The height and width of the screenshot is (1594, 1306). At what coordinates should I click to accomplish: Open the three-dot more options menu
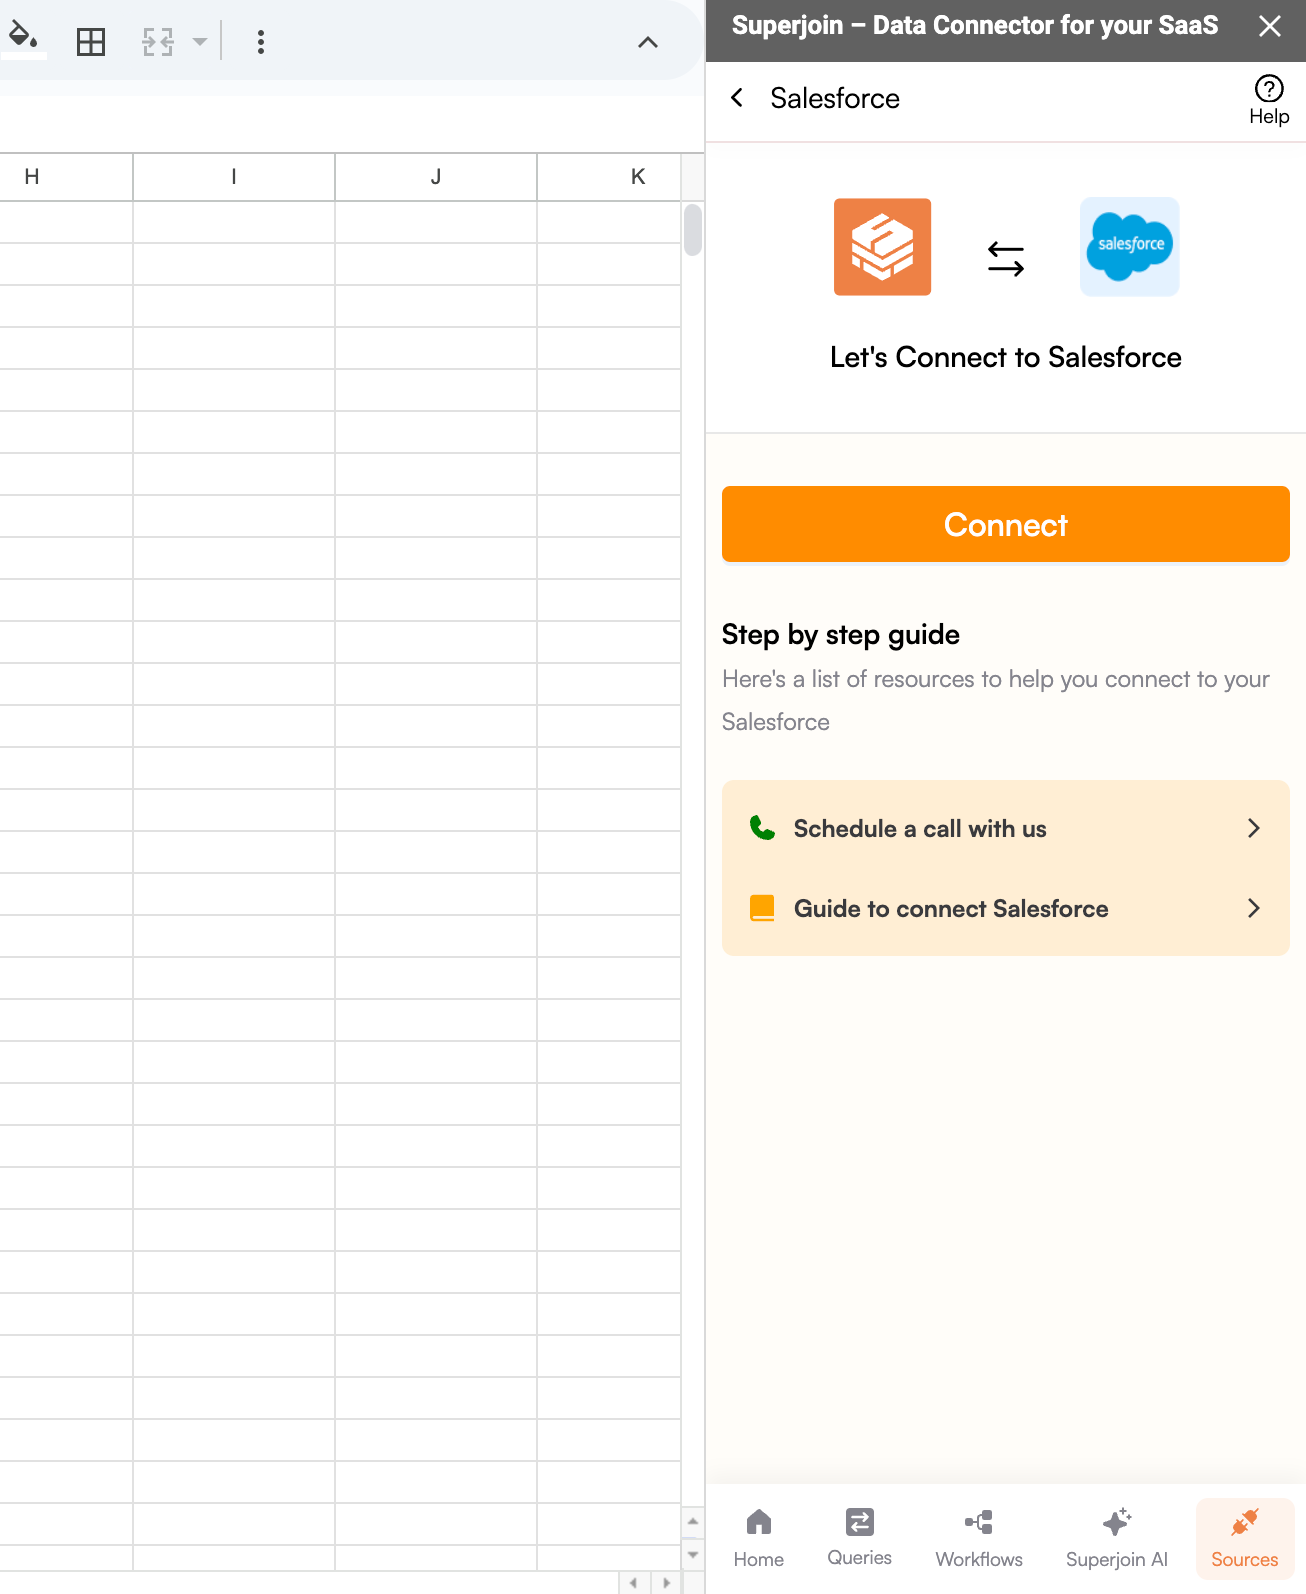[x=260, y=42]
